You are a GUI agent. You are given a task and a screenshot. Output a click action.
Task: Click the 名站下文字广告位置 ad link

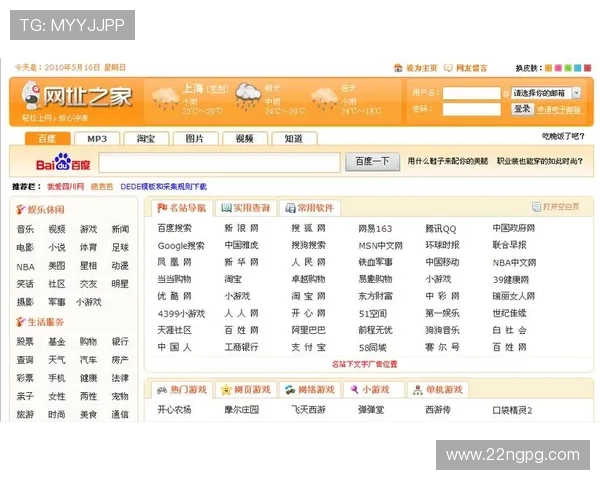[364, 364]
